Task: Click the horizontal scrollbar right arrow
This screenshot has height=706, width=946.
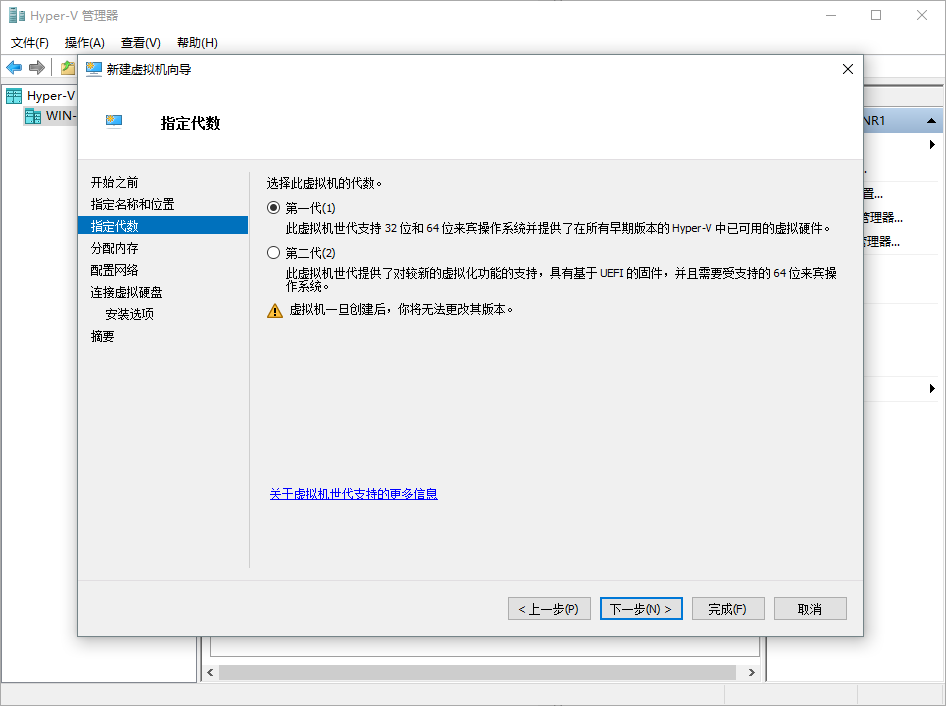Action: (752, 672)
